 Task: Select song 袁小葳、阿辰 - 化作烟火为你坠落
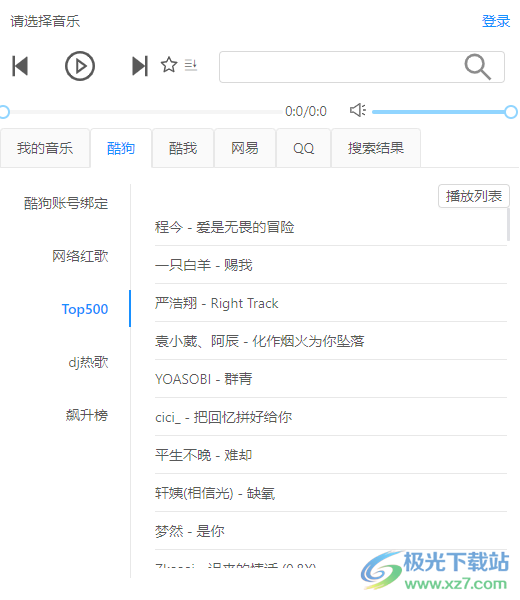pos(331,341)
